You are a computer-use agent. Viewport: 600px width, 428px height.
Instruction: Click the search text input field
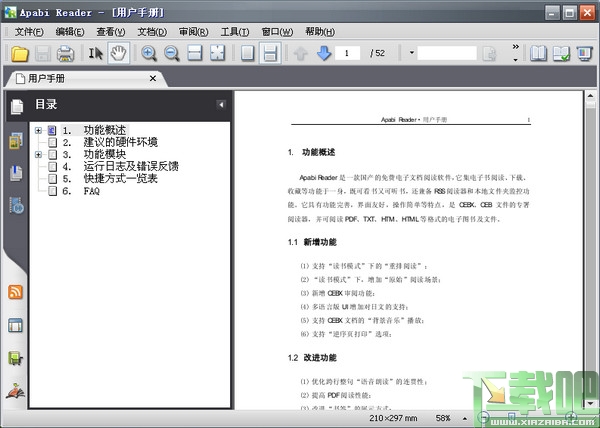[x=447, y=53]
